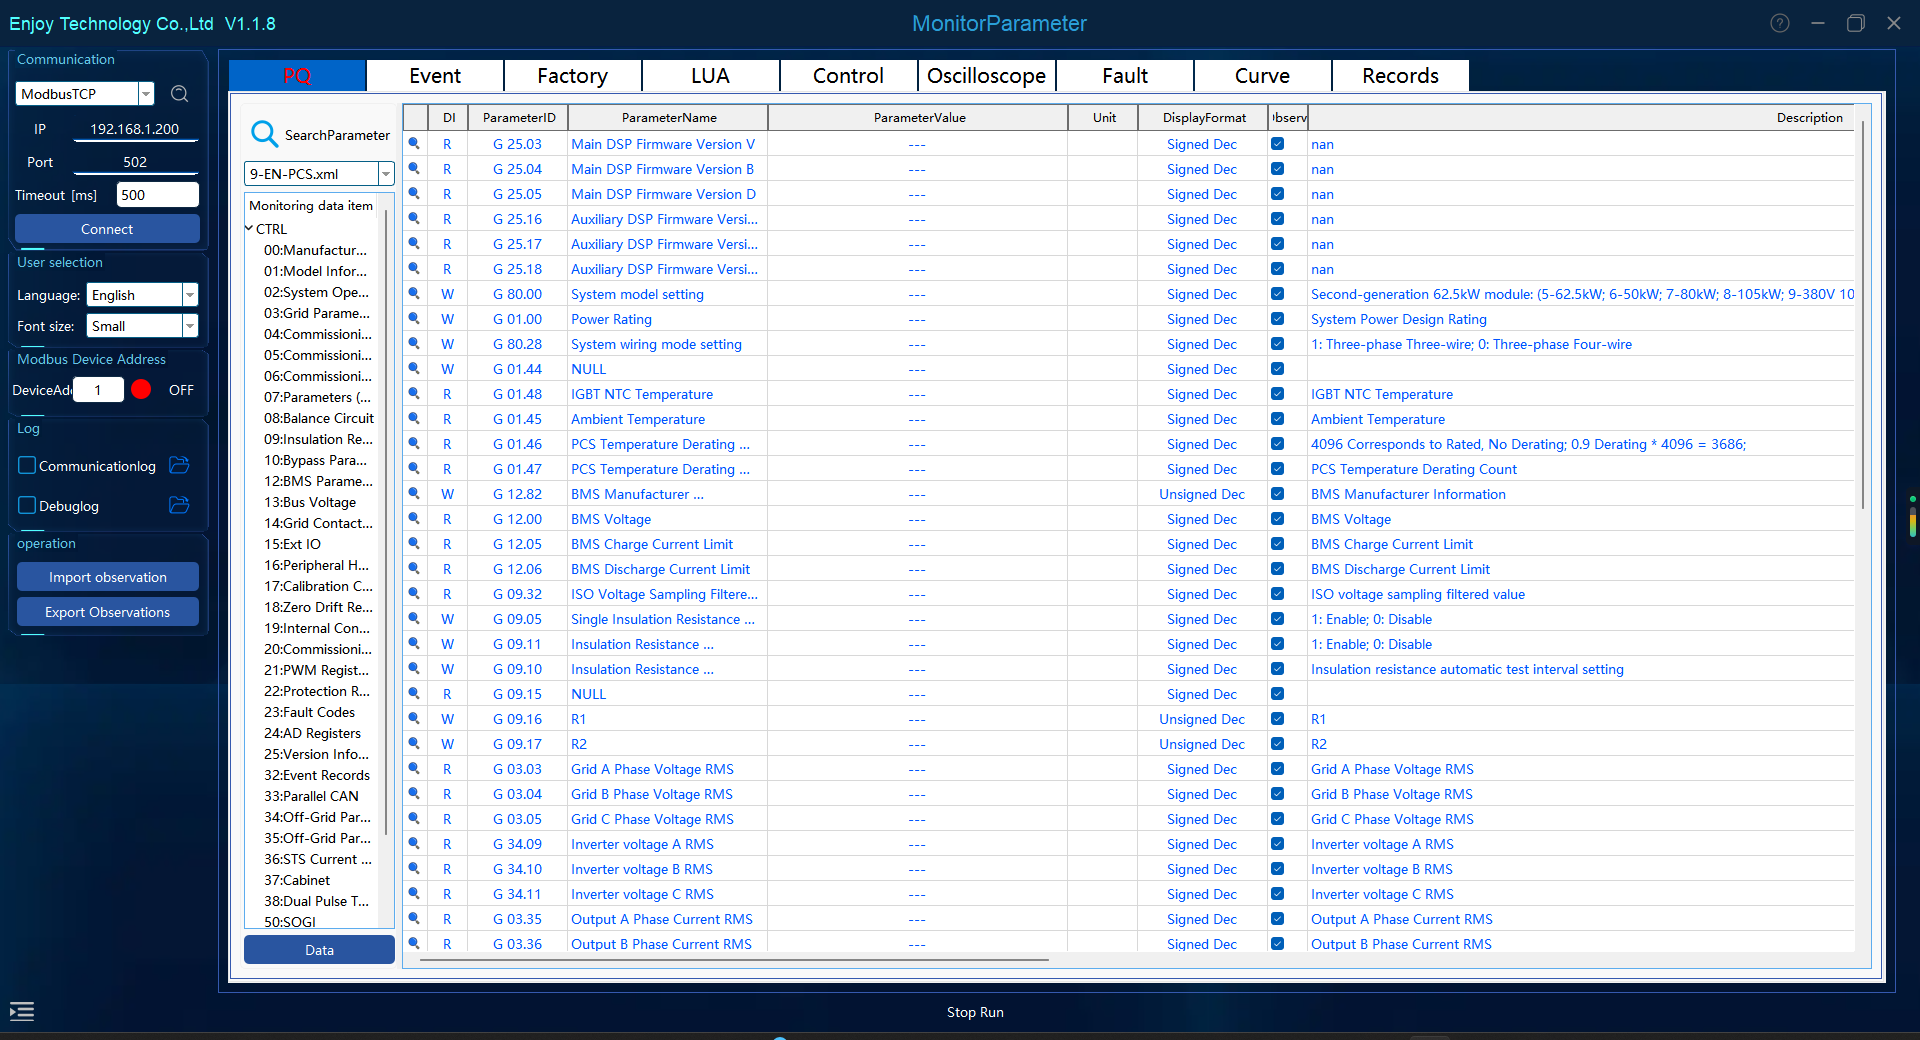Click Export Observations button
Viewport: 1920px width, 1040px height.
(108, 612)
